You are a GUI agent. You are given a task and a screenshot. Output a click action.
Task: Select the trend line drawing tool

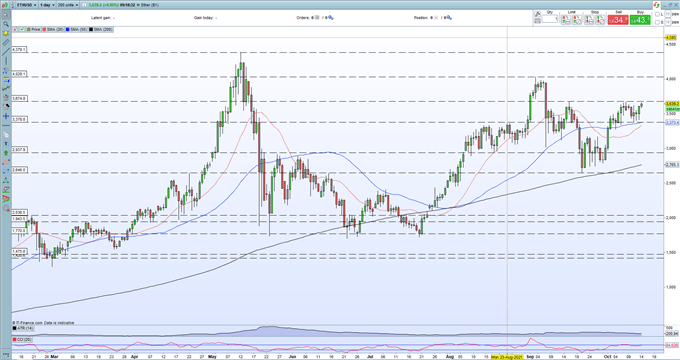pos(6,52)
